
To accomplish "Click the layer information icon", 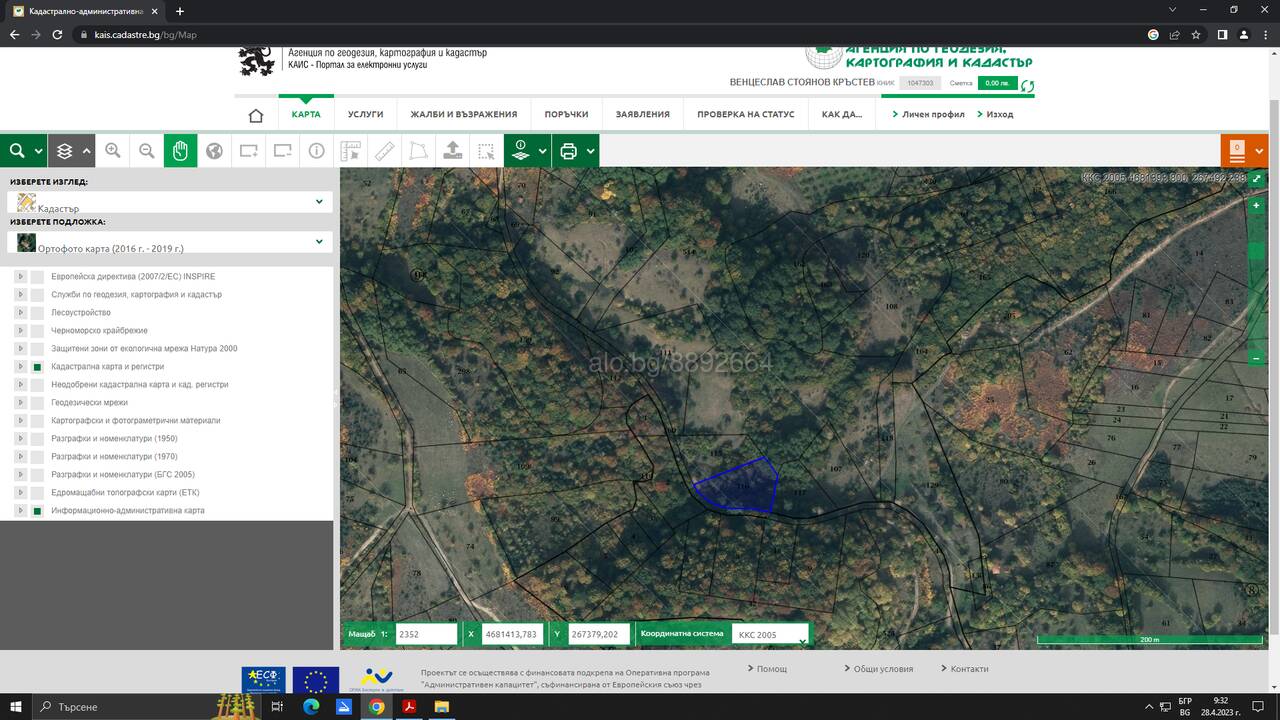I will (x=520, y=151).
